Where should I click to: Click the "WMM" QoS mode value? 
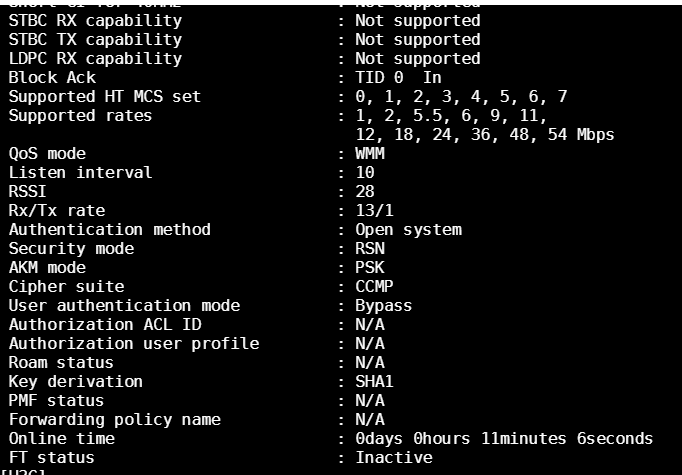(370, 153)
